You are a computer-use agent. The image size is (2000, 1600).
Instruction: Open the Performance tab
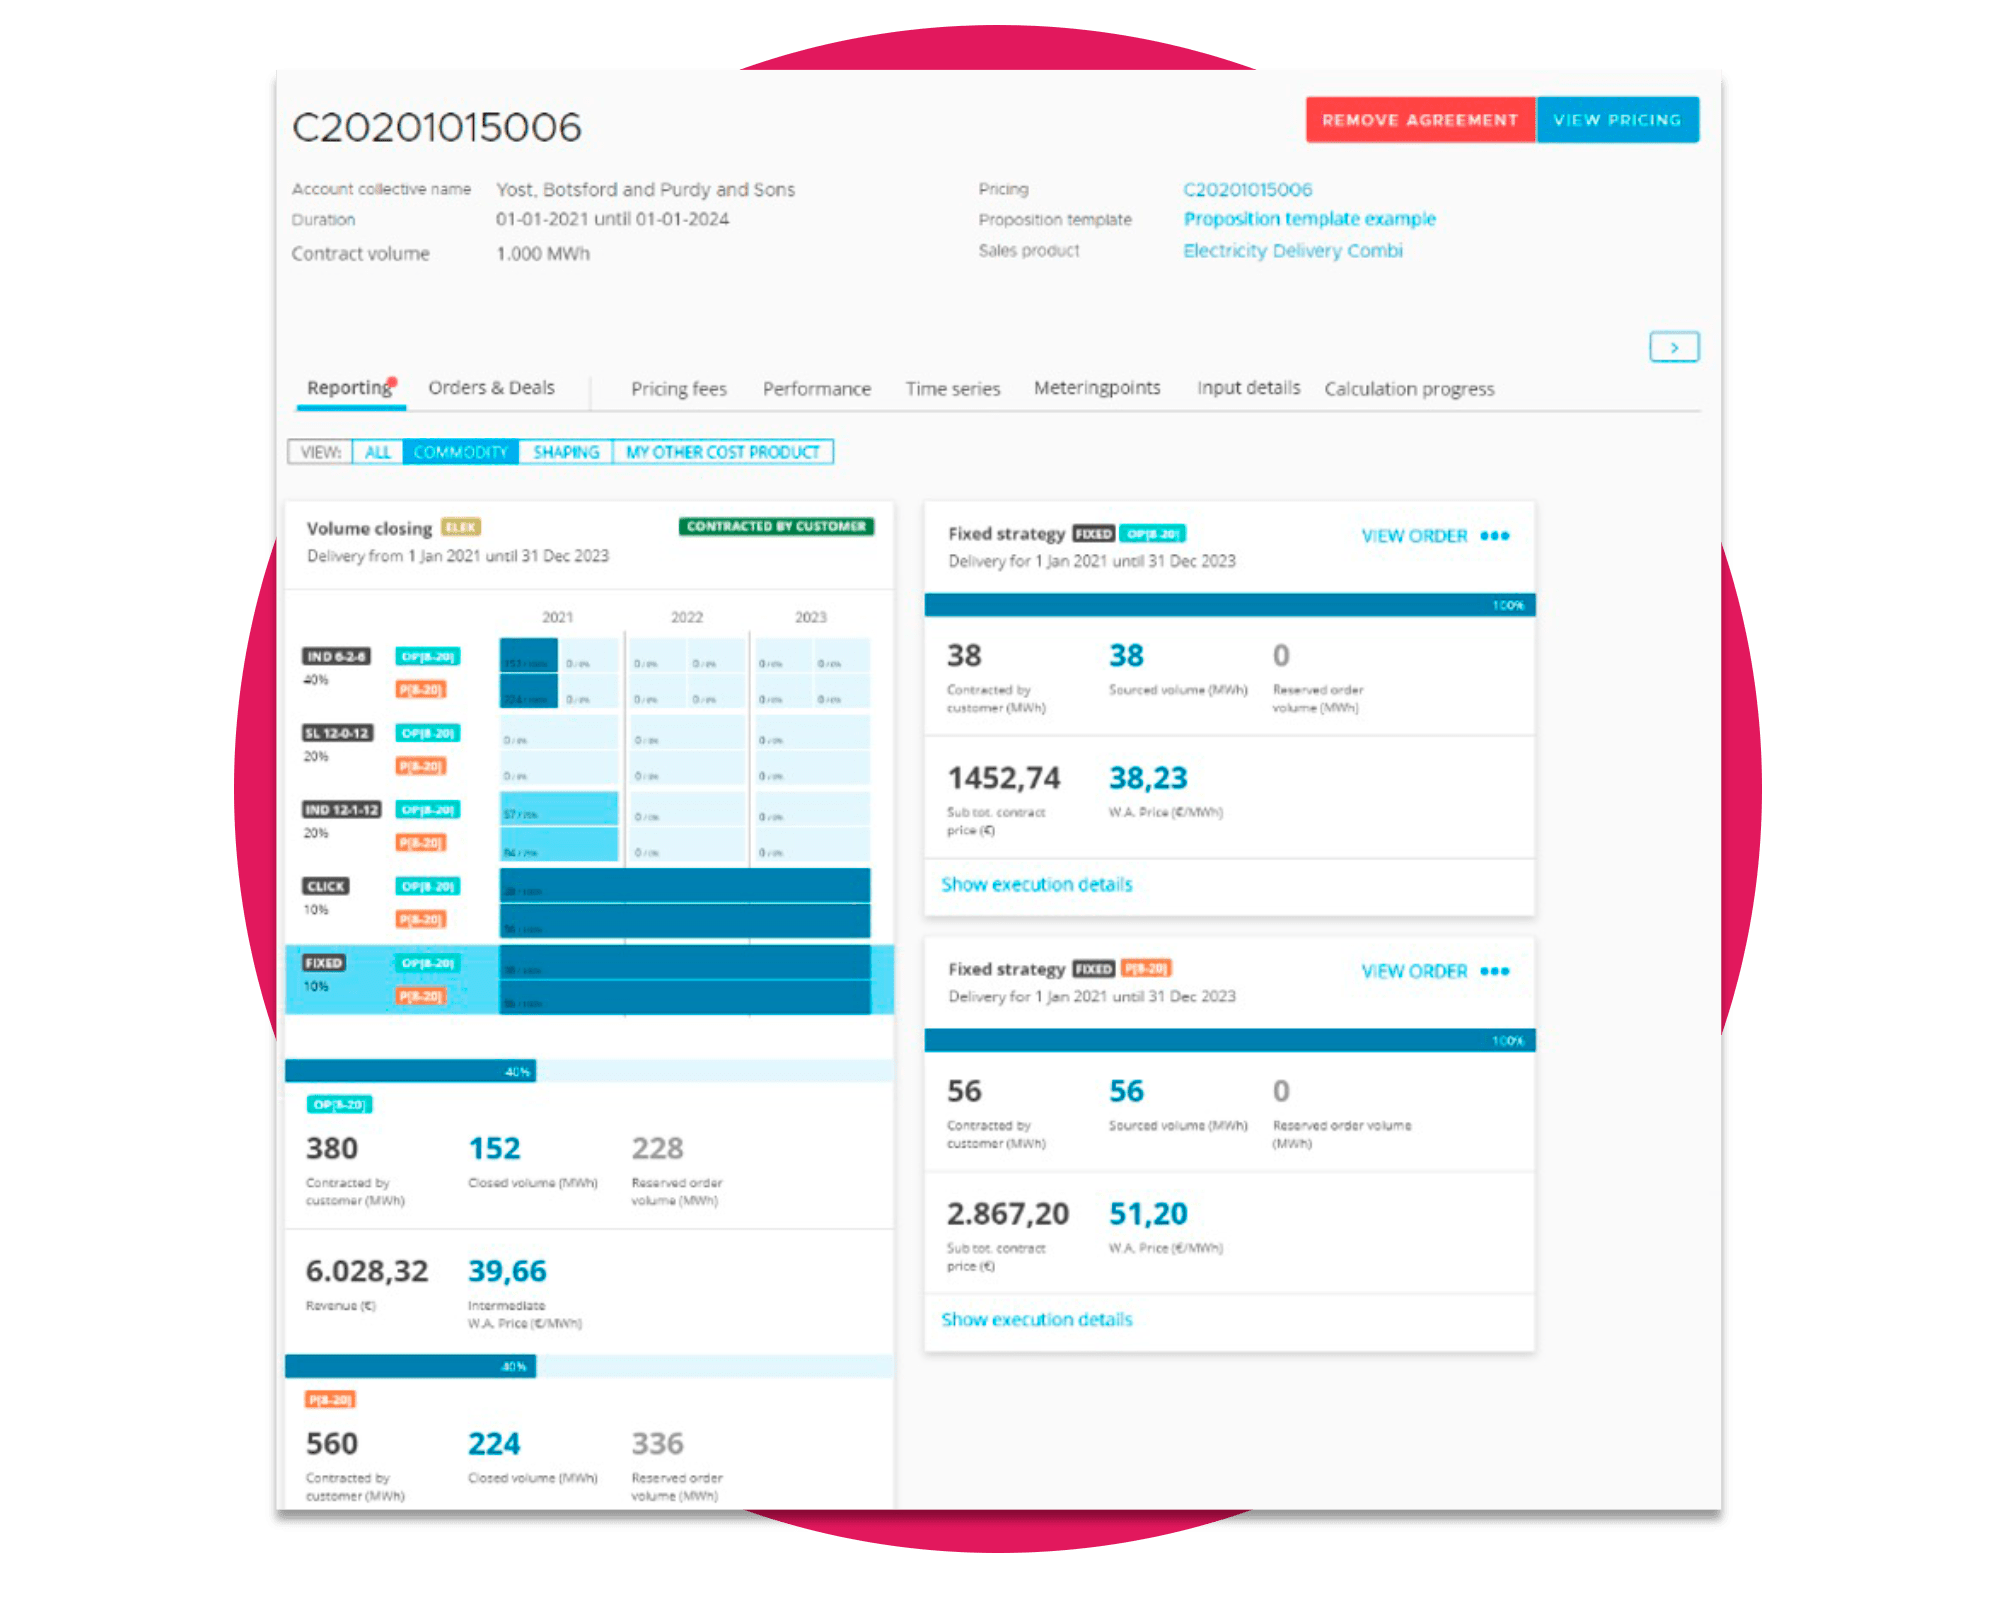tap(816, 389)
